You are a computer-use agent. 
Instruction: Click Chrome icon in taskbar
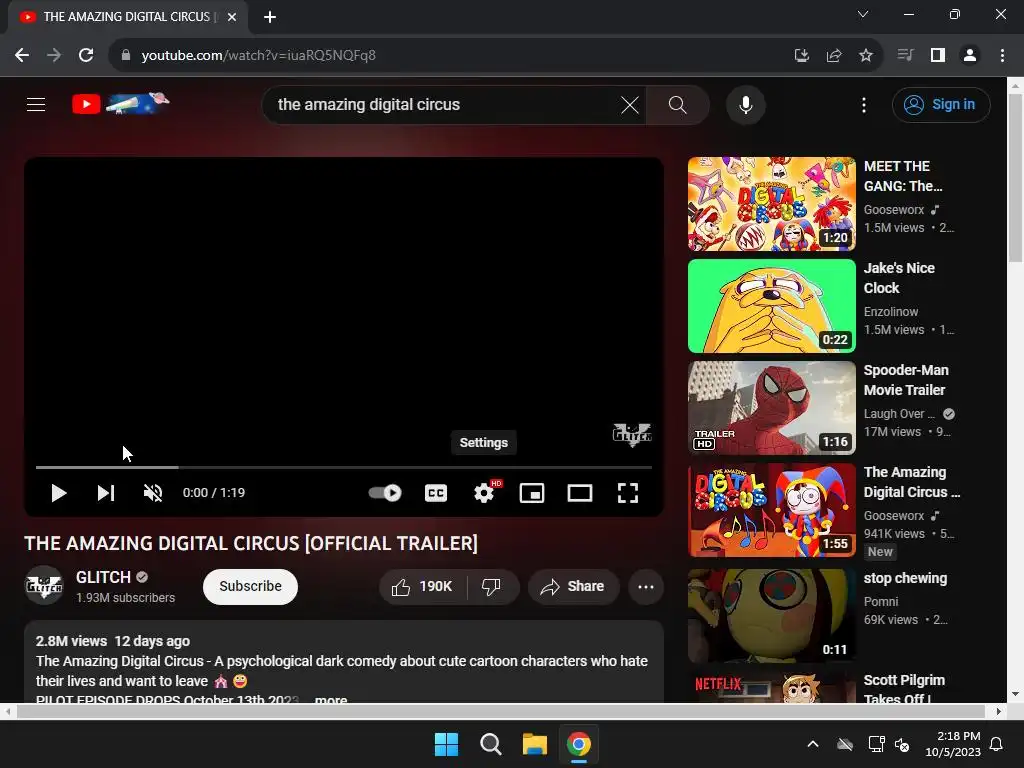(579, 744)
